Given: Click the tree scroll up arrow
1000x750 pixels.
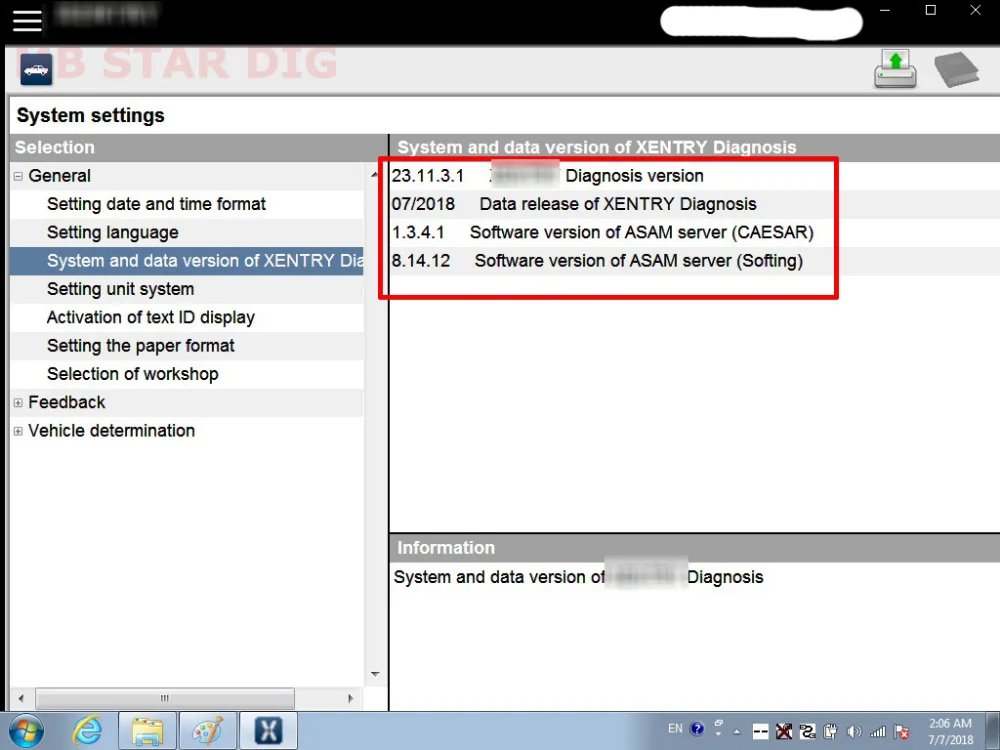Looking at the screenshot, I should pyautogui.click(x=375, y=175).
